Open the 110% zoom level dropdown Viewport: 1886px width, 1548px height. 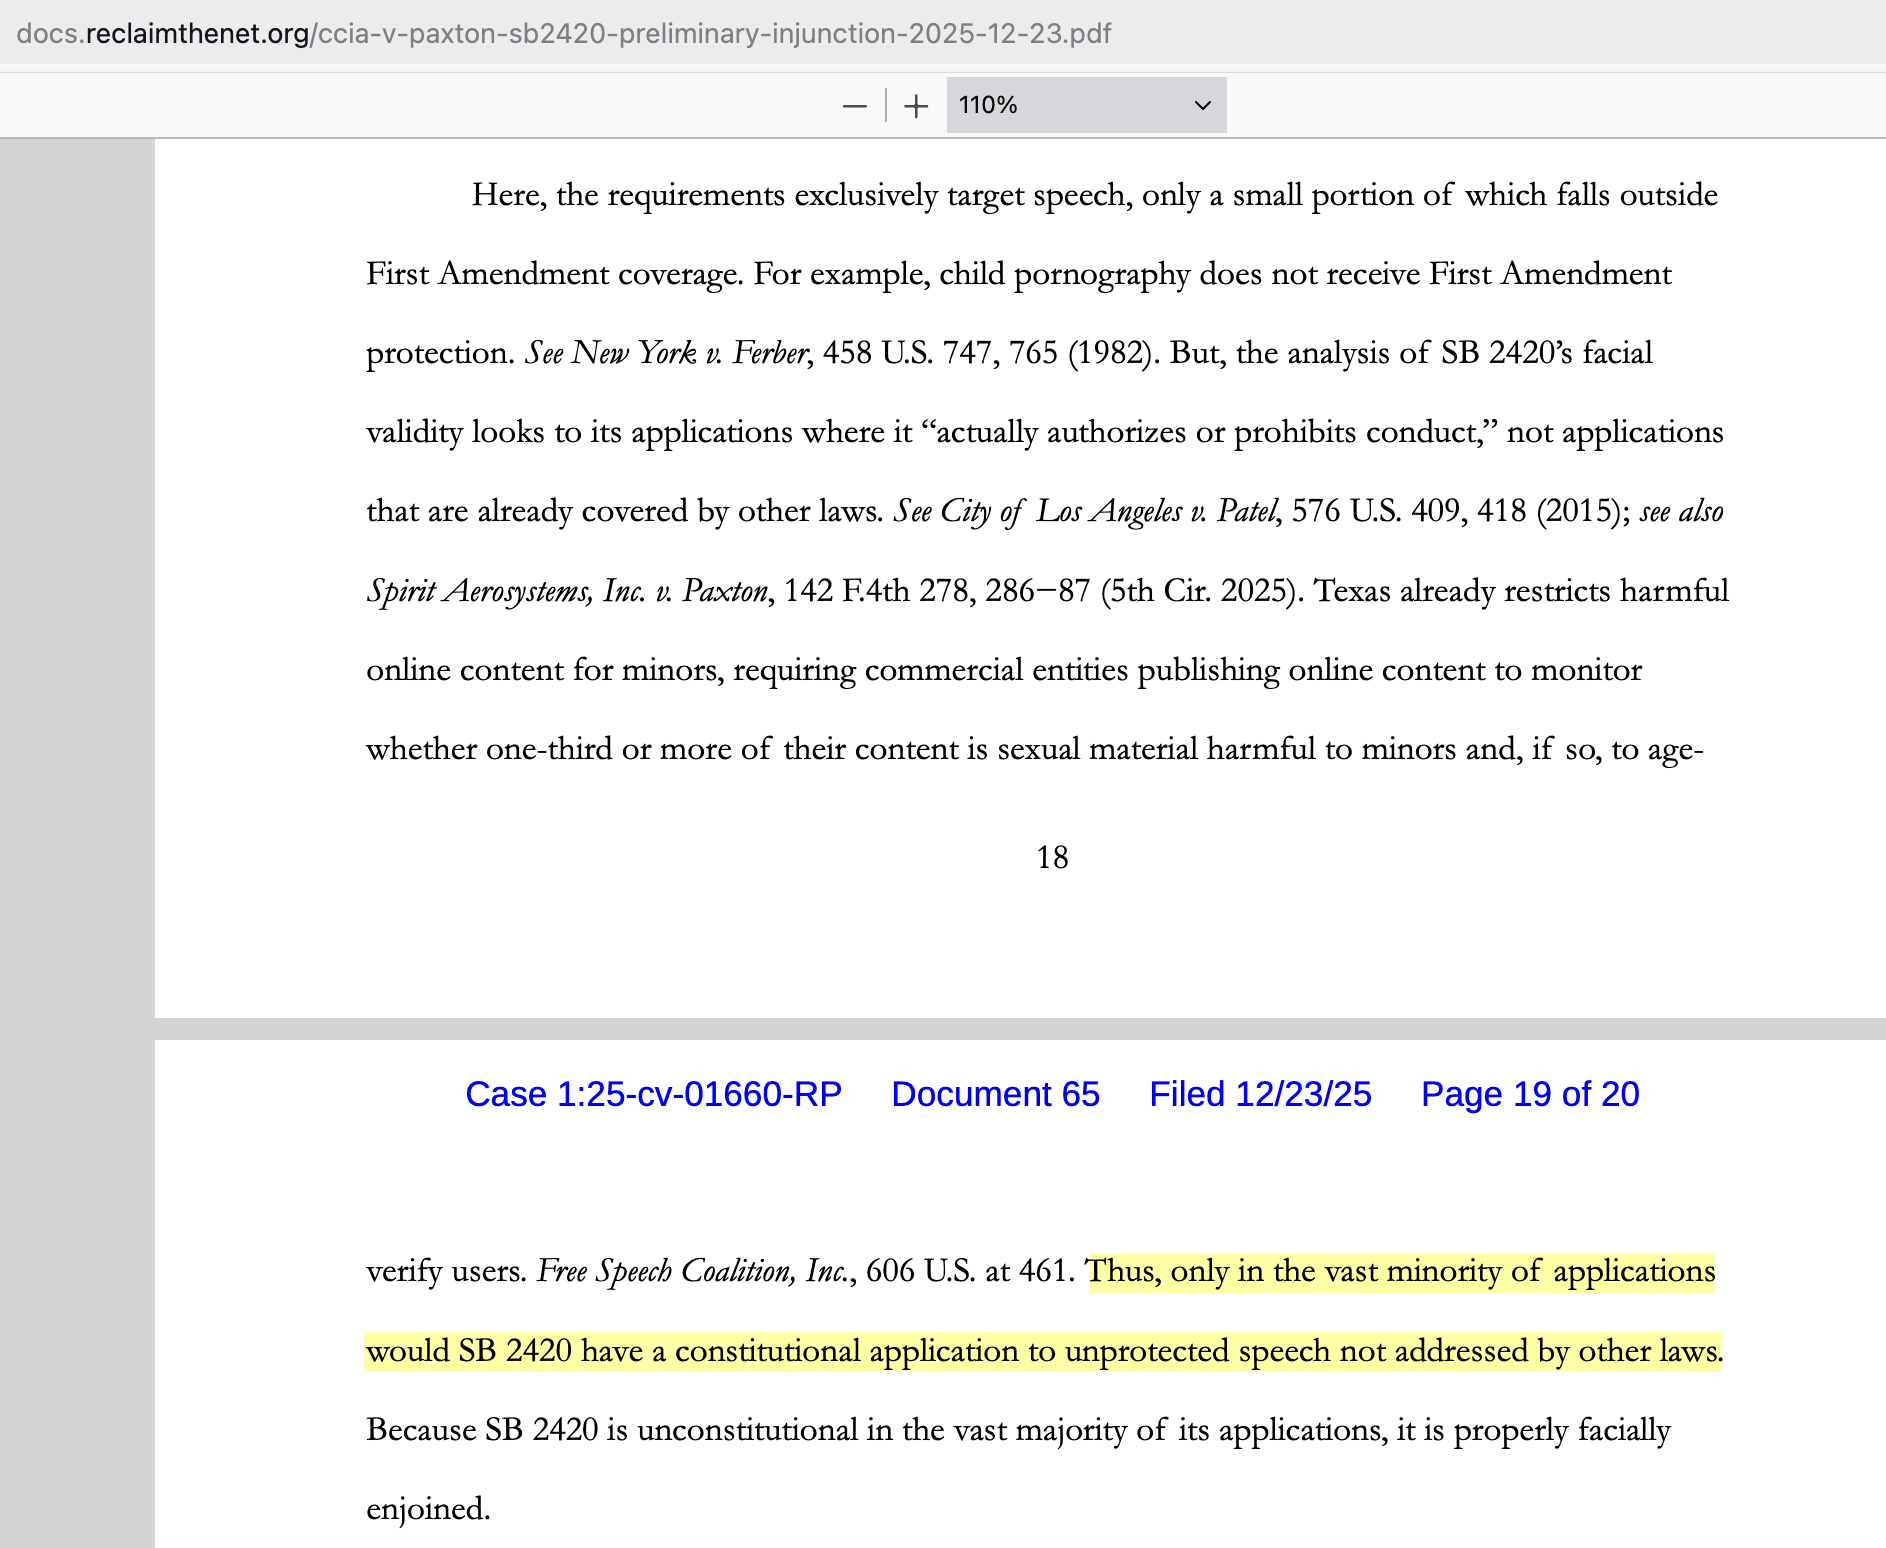[x=1086, y=105]
